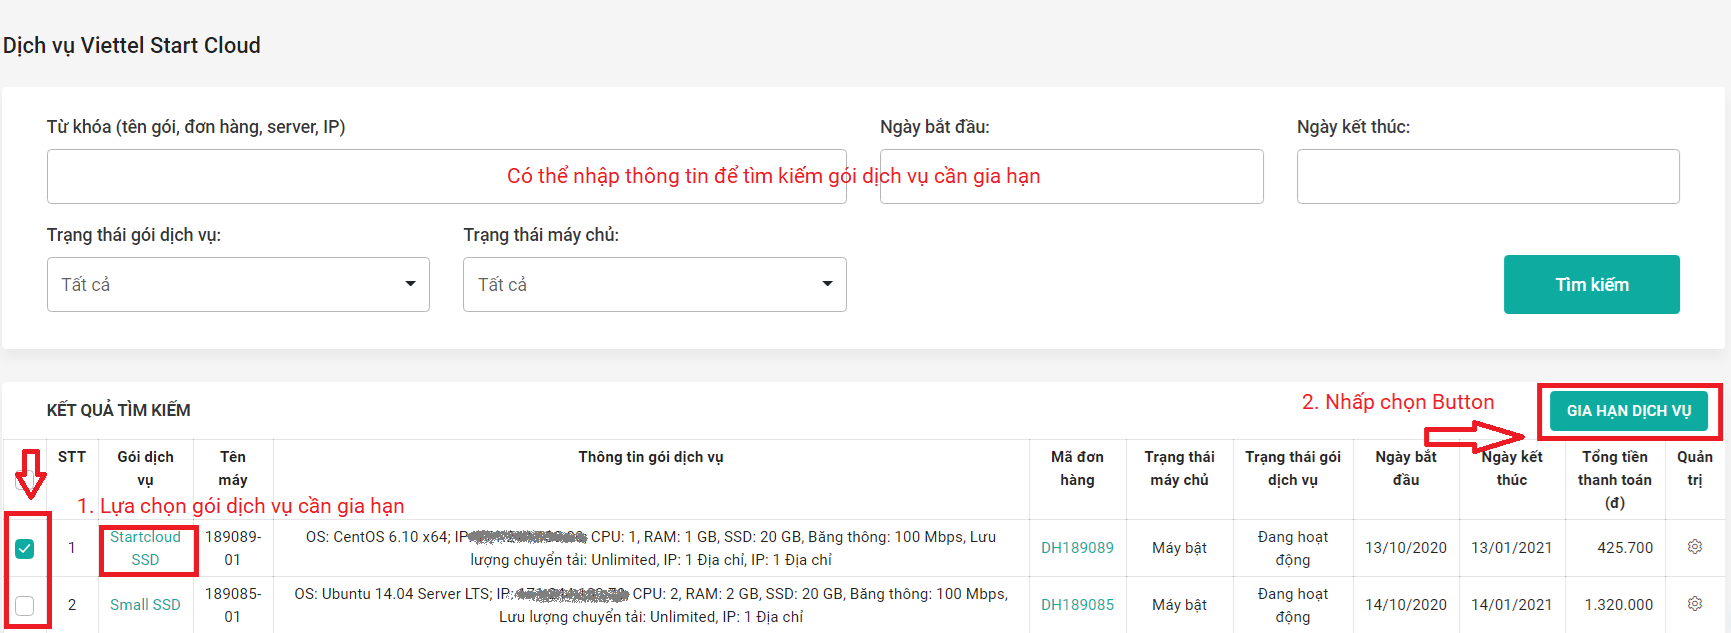Open the Small SSD package link
The width and height of the screenshot is (1731, 633).
coord(145,605)
